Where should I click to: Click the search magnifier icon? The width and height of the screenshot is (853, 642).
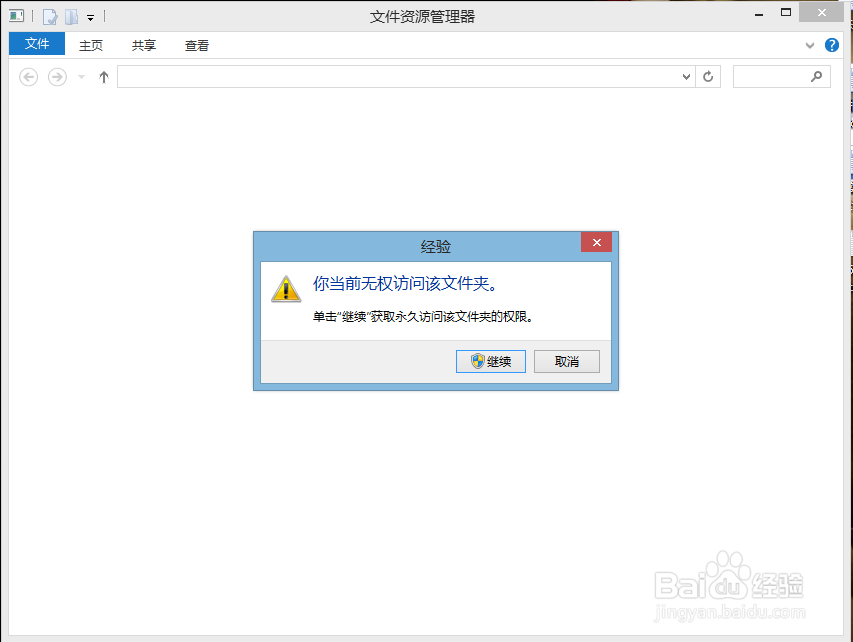(818, 76)
